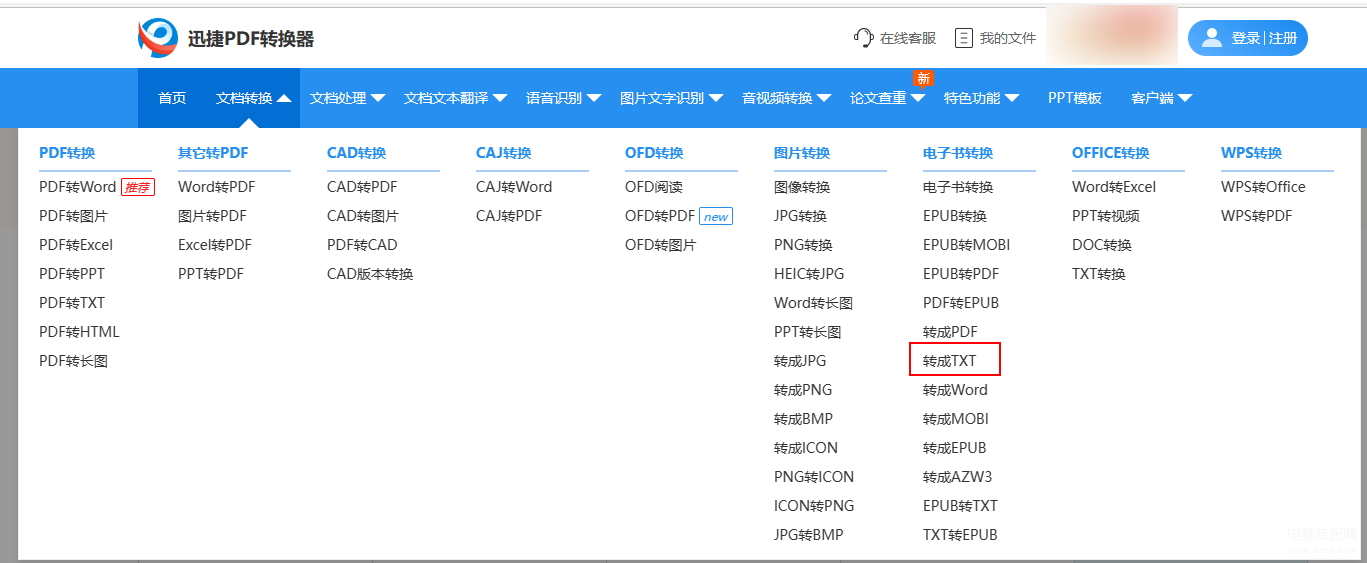The height and width of the screenshot is (563, 1367).
Task: Open 我的文件 link
Action: click(1007, 38)
